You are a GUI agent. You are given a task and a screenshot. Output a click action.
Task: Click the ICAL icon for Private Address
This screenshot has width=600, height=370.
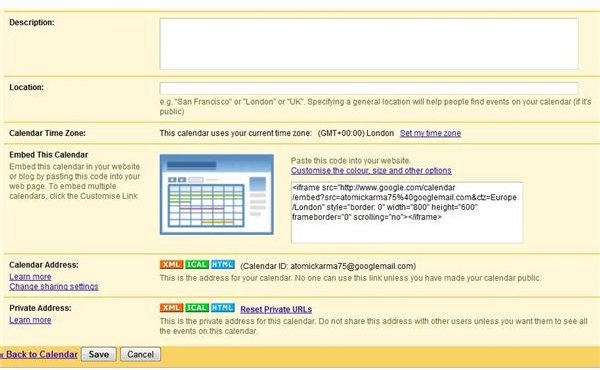click(x=197, y=308)
